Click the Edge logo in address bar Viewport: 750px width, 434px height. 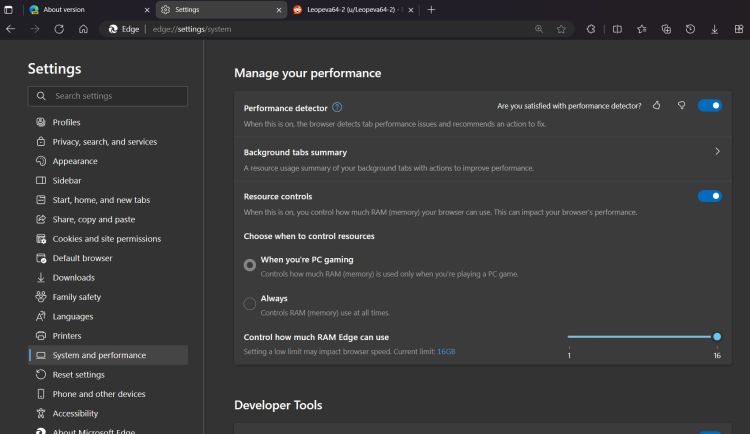tap(113, 29)
